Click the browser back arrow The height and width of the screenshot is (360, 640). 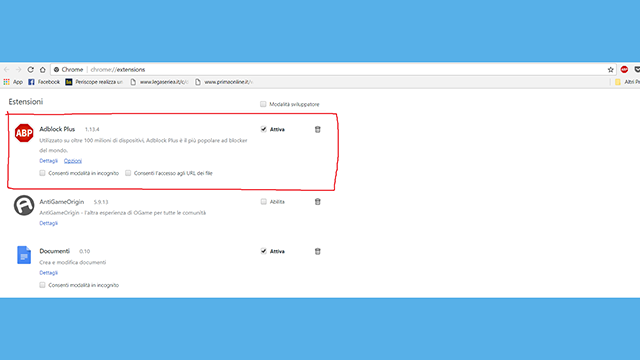coord(7,69)
